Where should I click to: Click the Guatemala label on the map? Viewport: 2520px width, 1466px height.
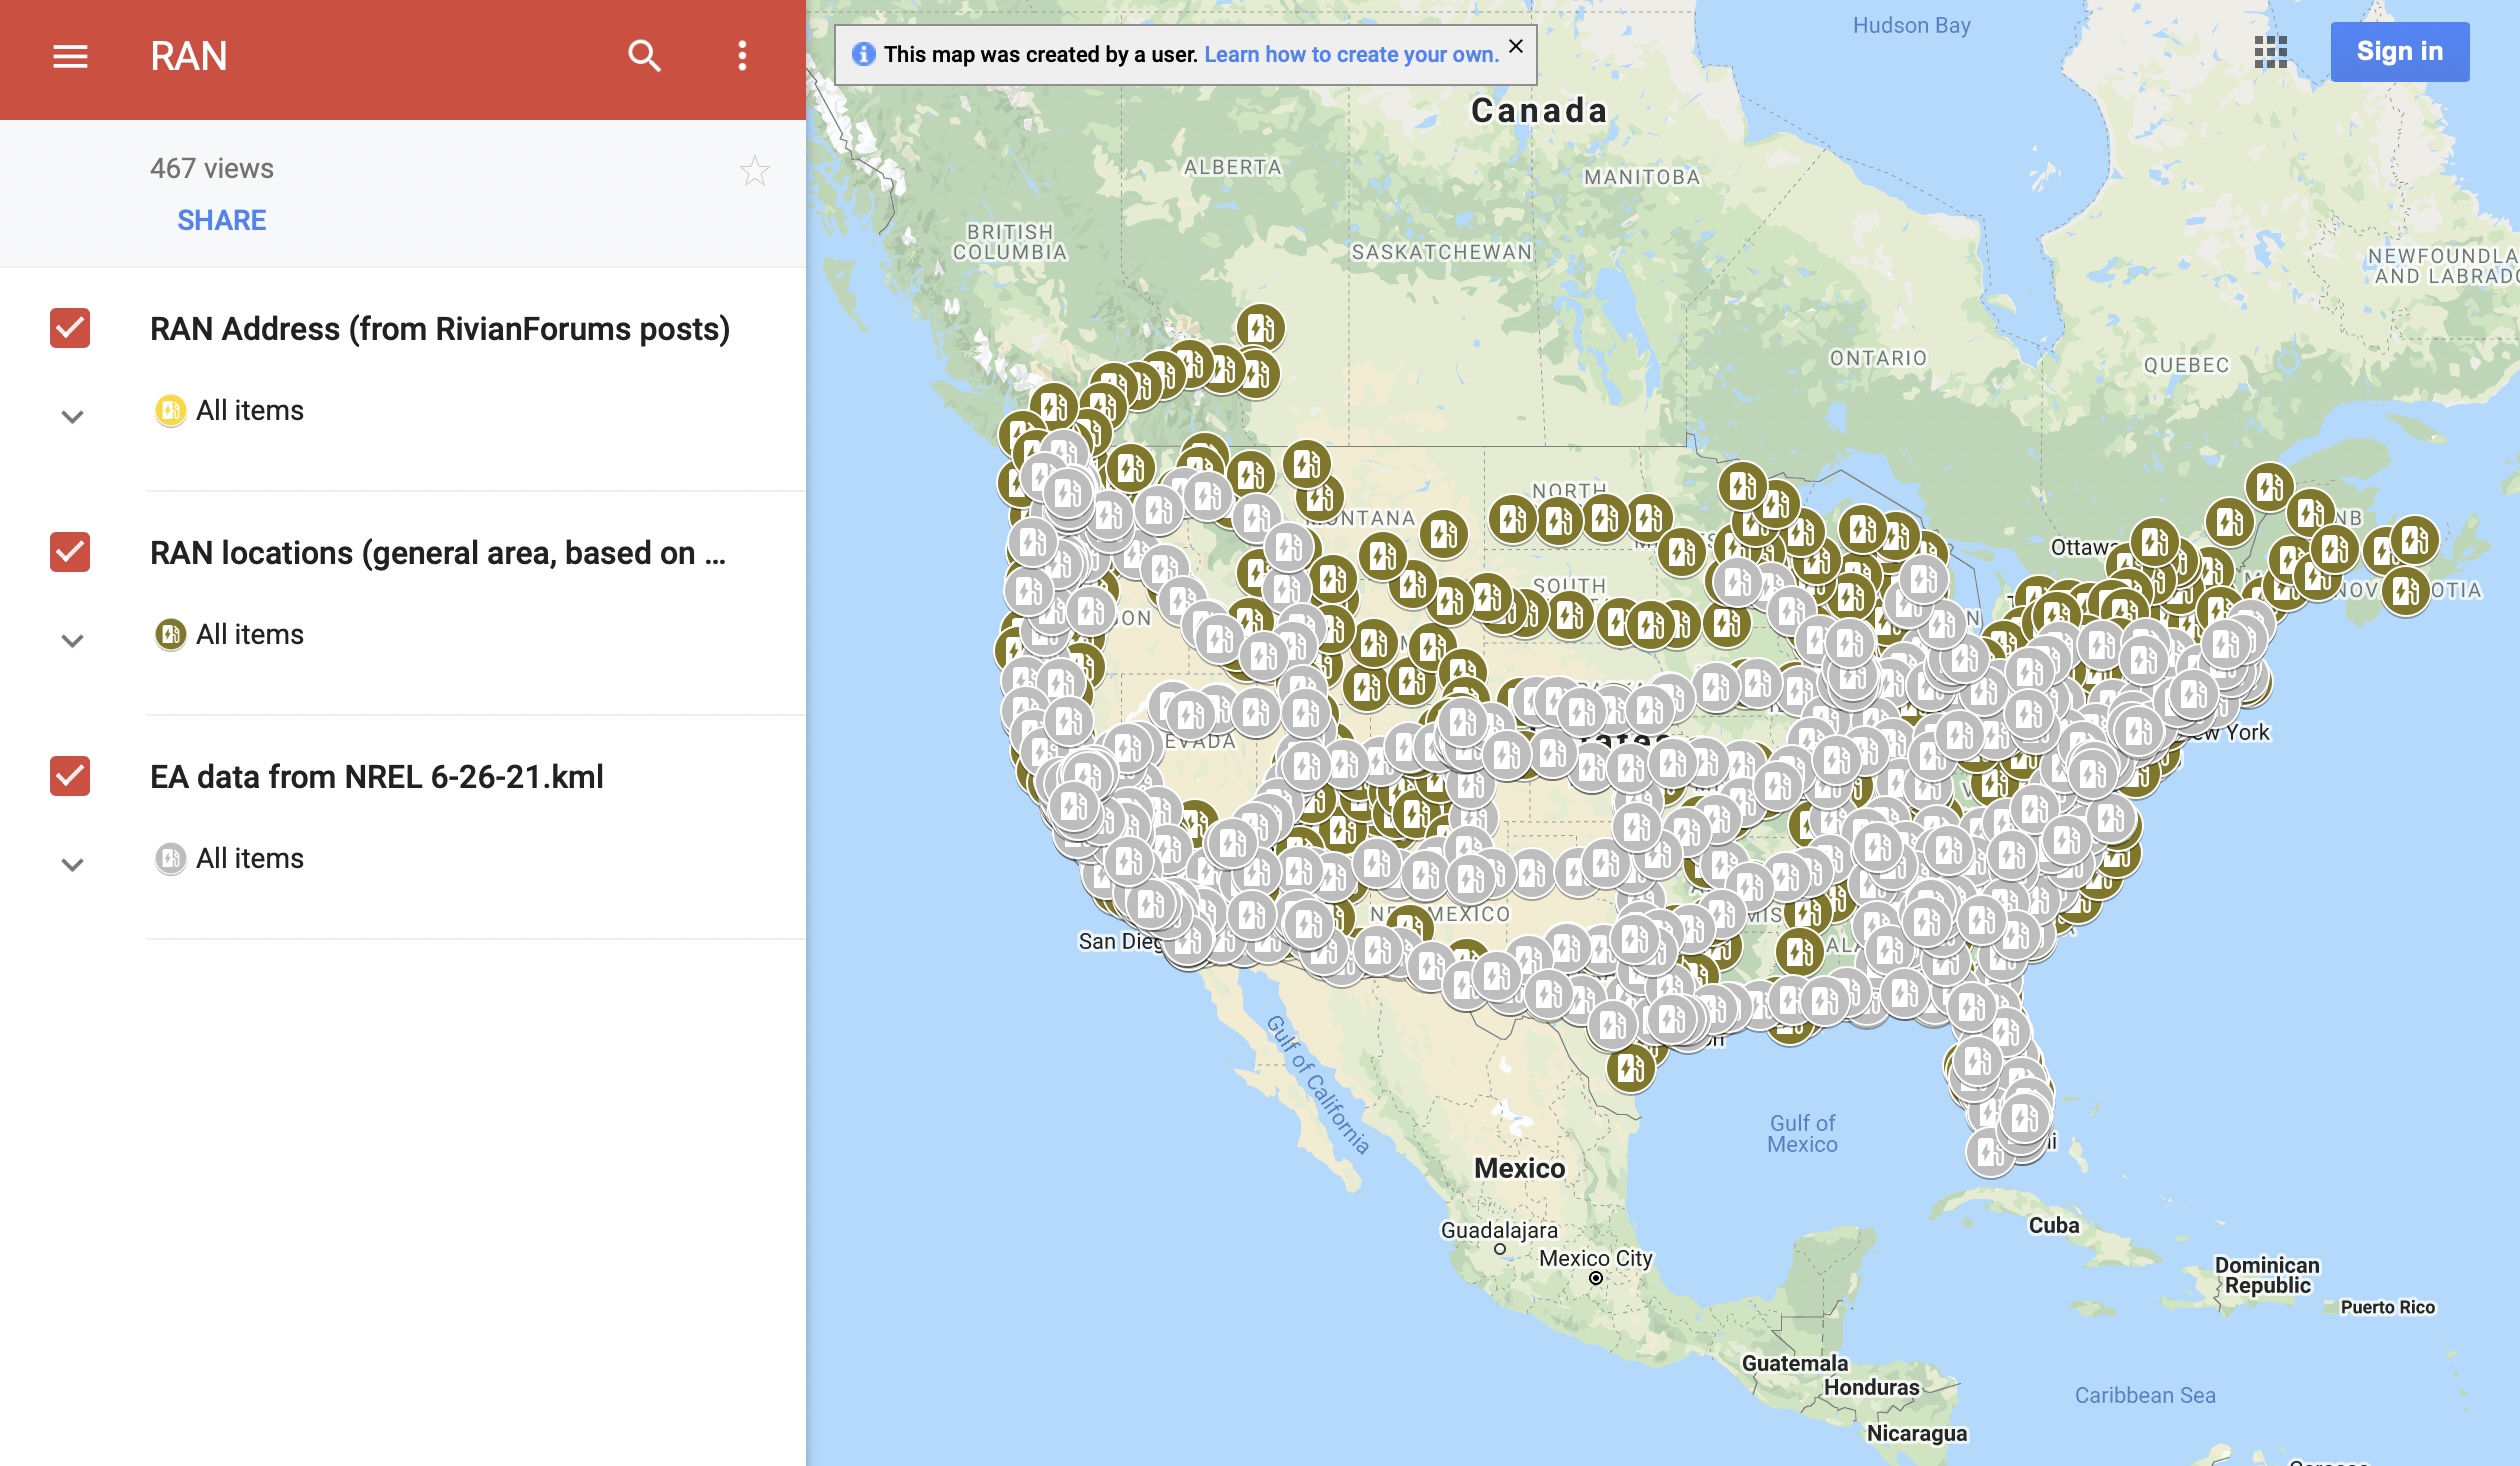tap(1795, 1363)
